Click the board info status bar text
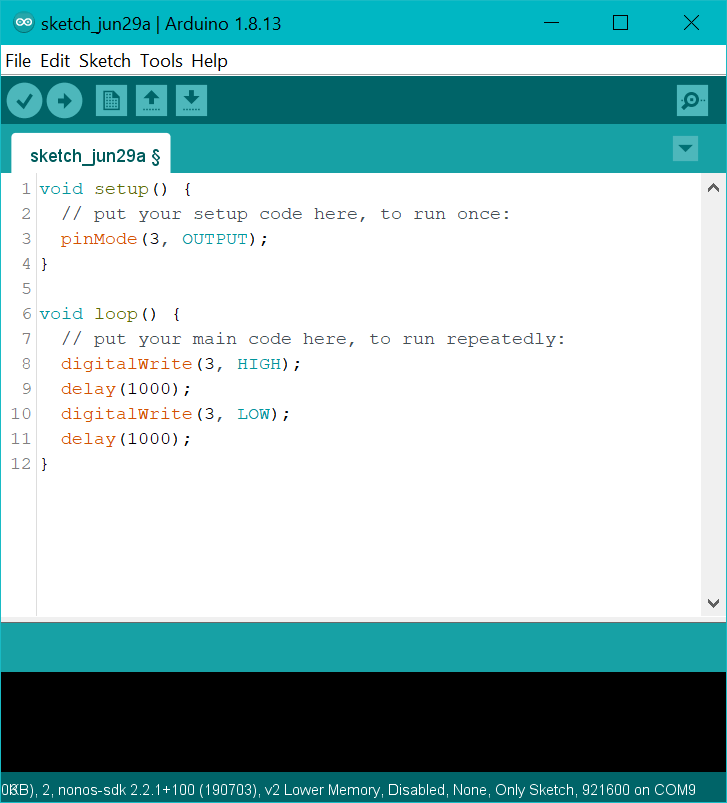 tap(348, 790)
